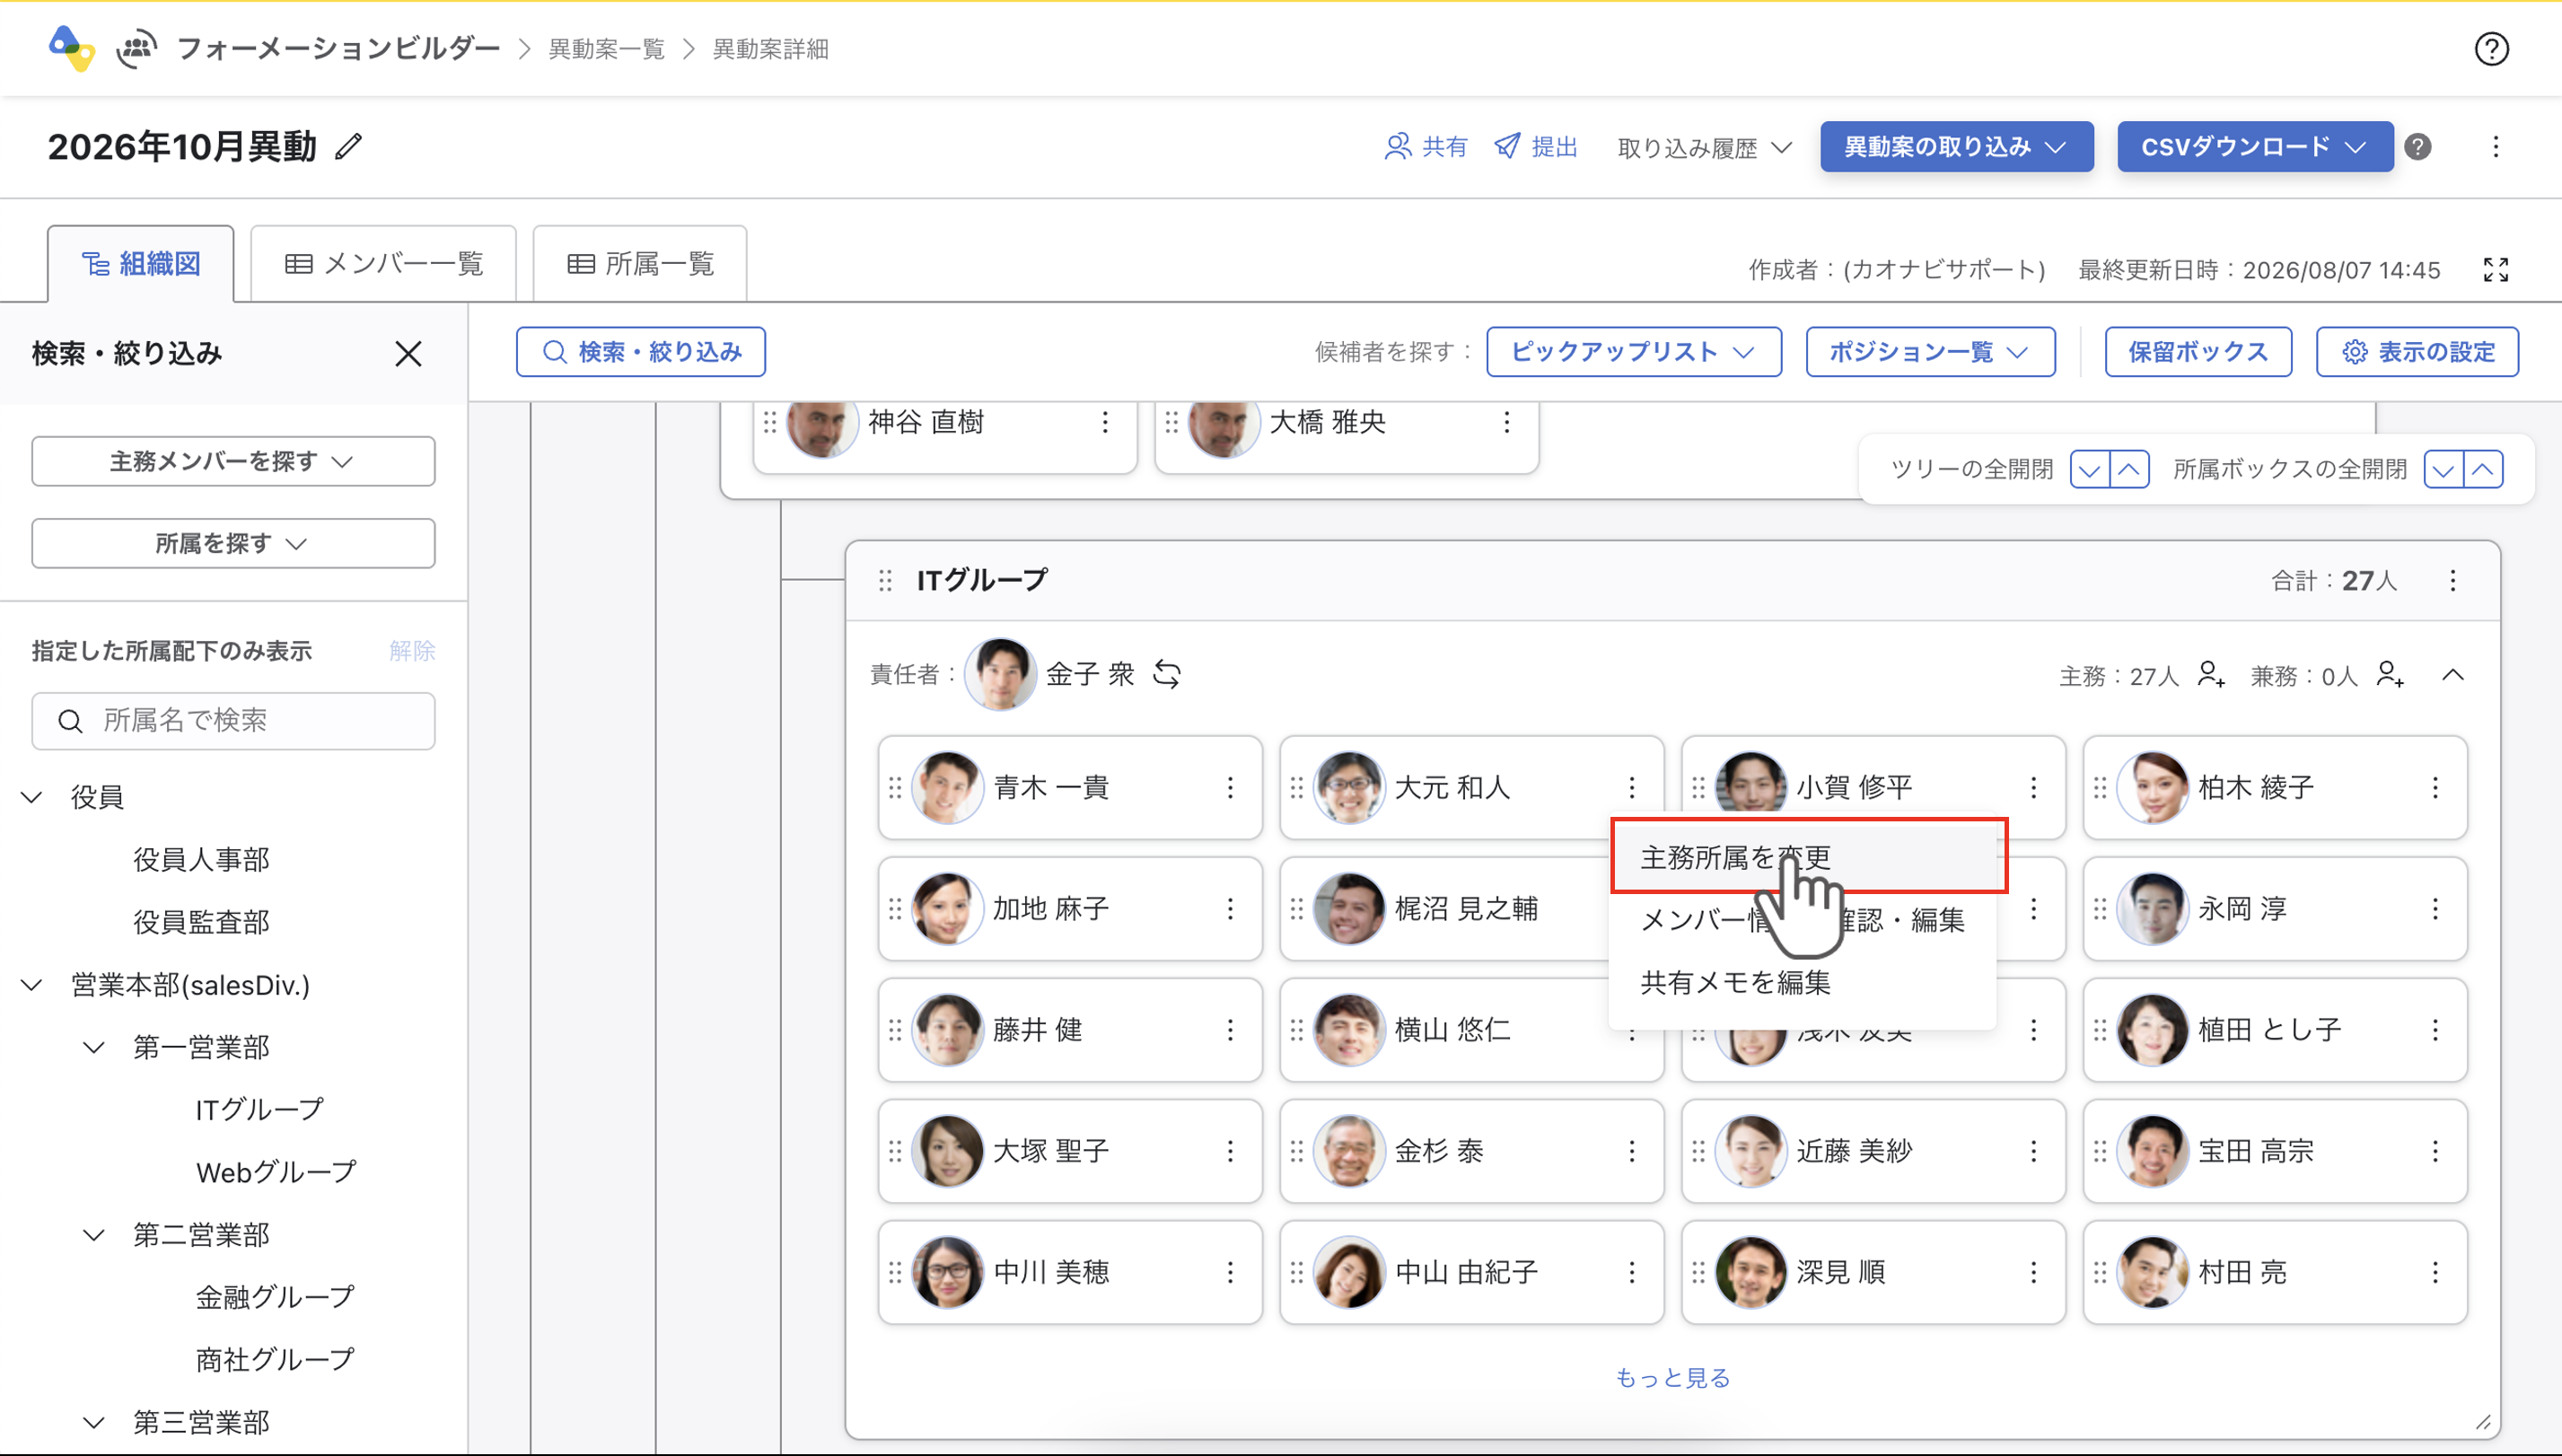The height and width of the screenshot is (1456, 2562).
Task: Open the menu for 大塚 聖子
Action: [x=1230, y=1151]
